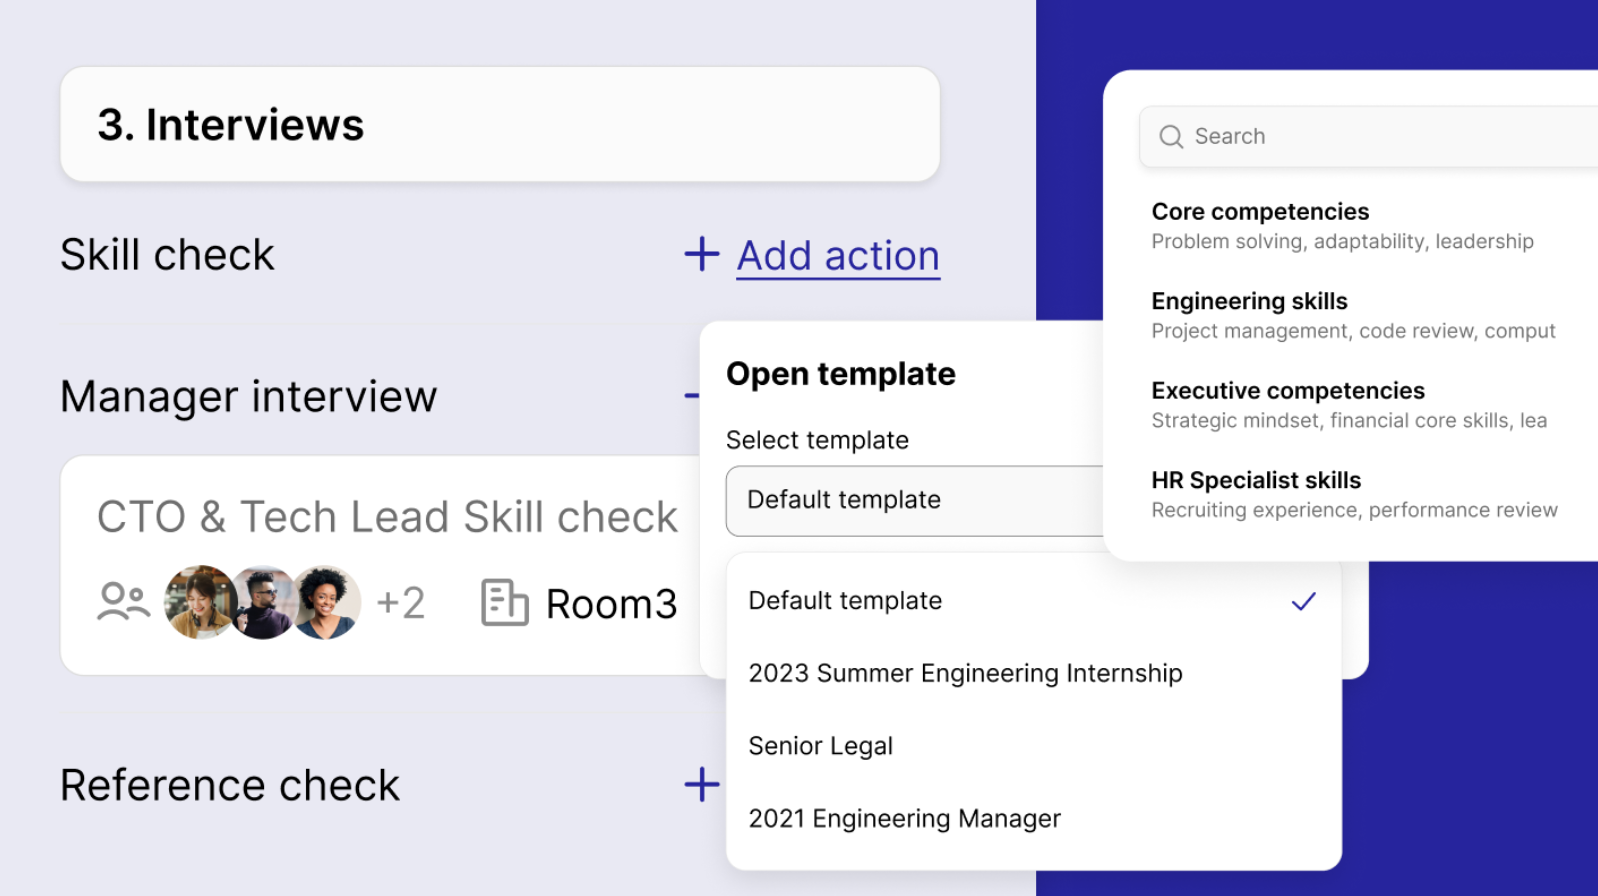This screenshot has width=1598, height=896.
Task: Pick the Senior Legal template
Action: (821, 746)
